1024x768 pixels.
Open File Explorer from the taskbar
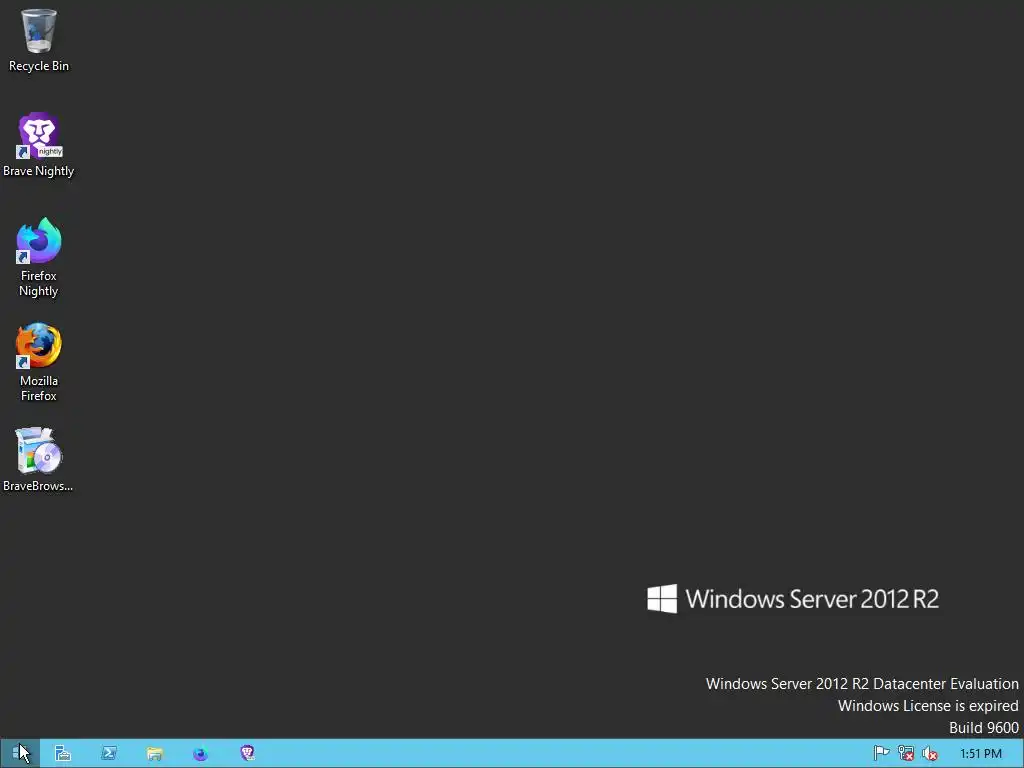(x=154, y=753)
